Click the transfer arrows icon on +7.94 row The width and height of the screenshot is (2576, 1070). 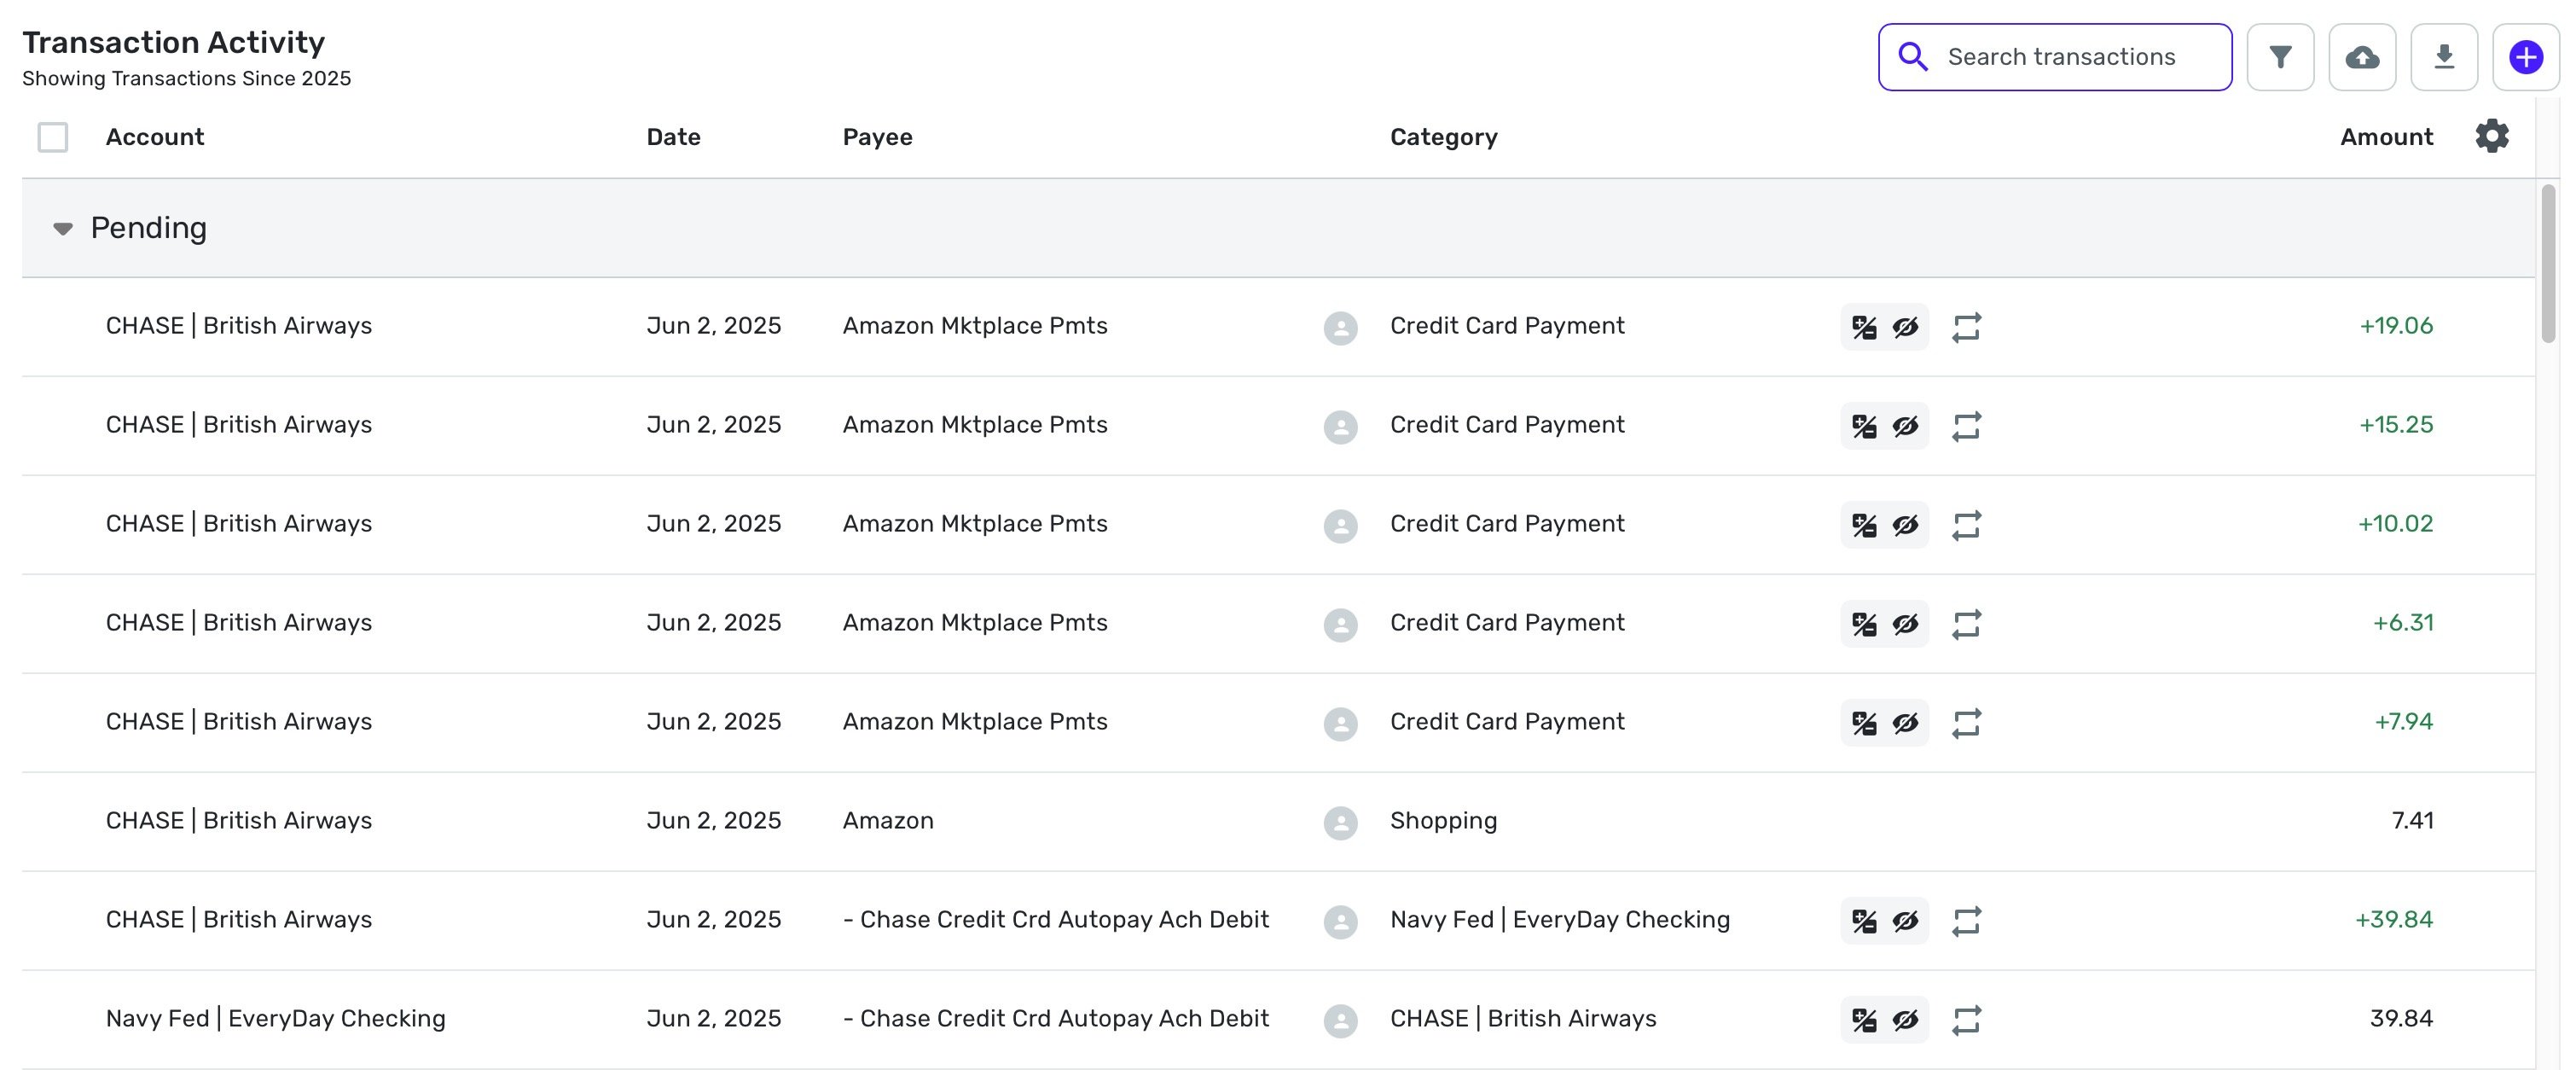1966,723
